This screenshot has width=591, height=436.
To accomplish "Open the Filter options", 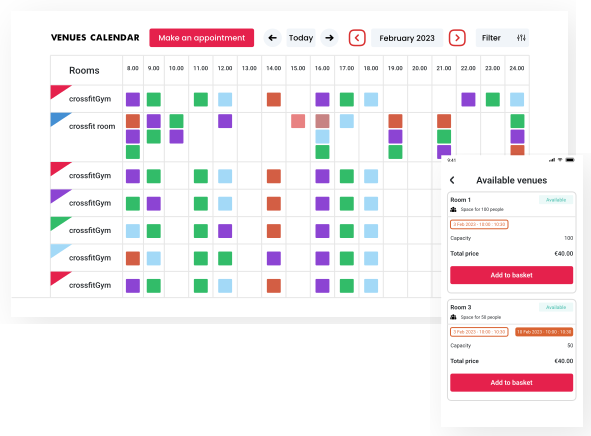I will 502,38.
